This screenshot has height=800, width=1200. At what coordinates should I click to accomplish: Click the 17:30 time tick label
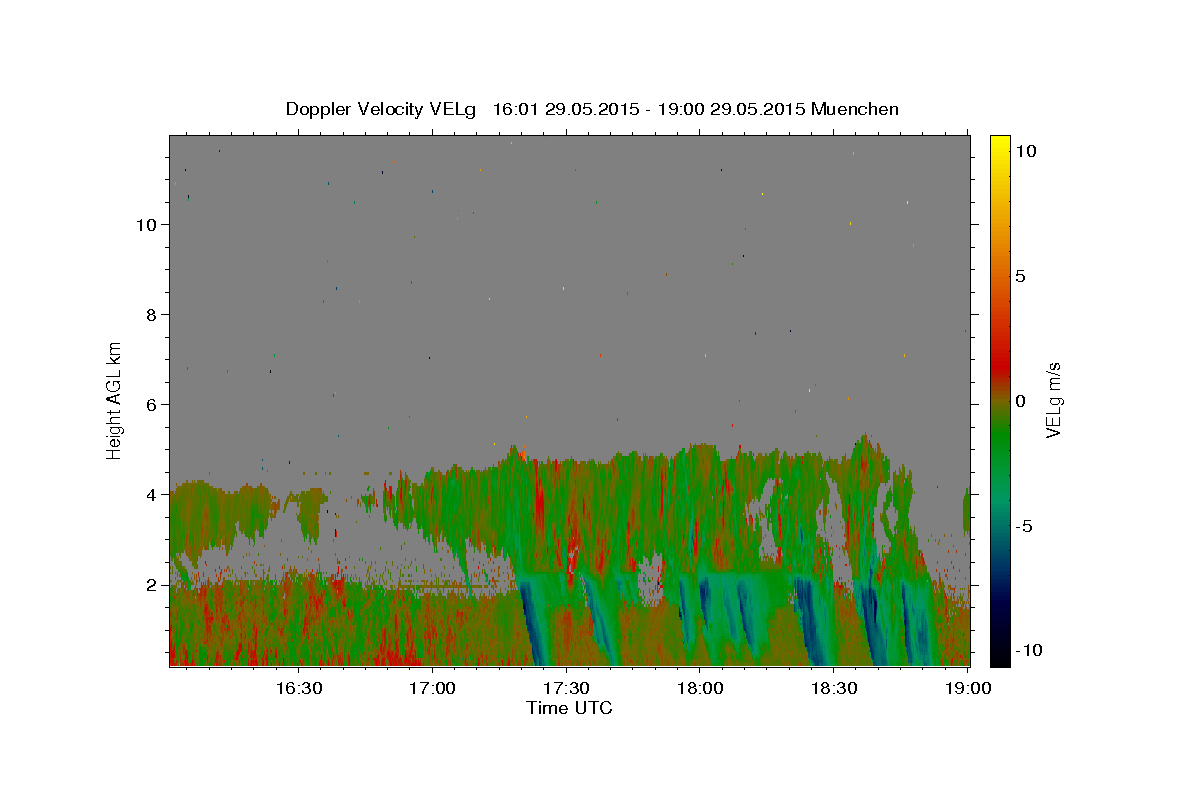pyautogui.click(x=566, y=688)
